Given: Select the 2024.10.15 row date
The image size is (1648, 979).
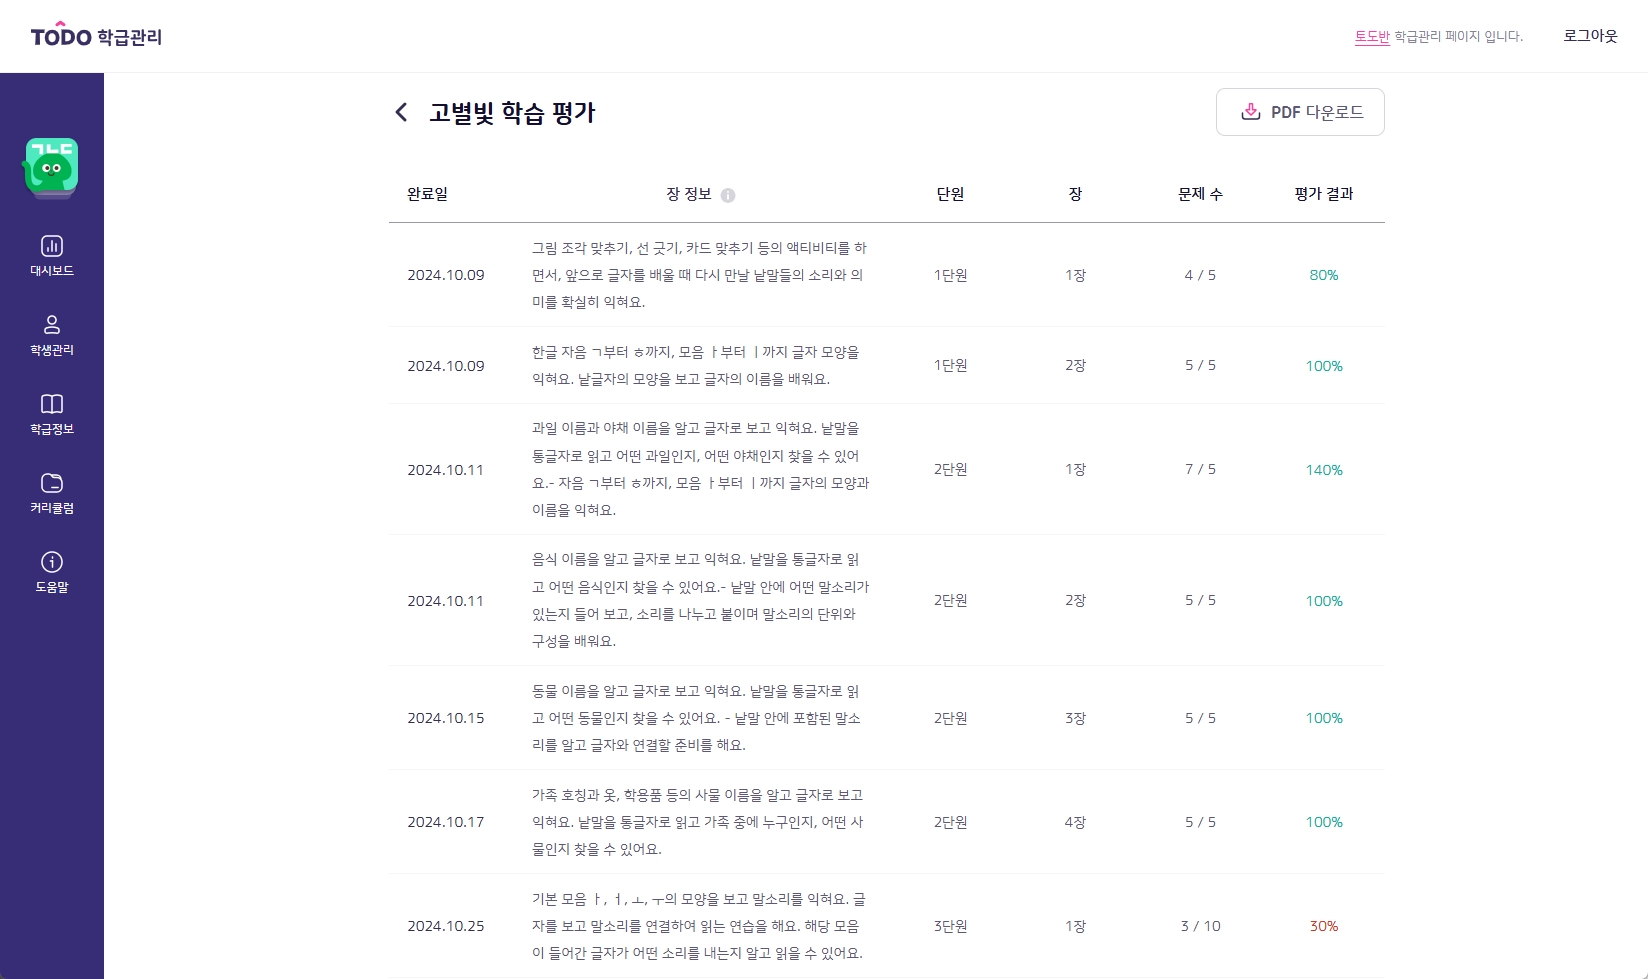Looking at the screenshot, I should coord(445,718).
